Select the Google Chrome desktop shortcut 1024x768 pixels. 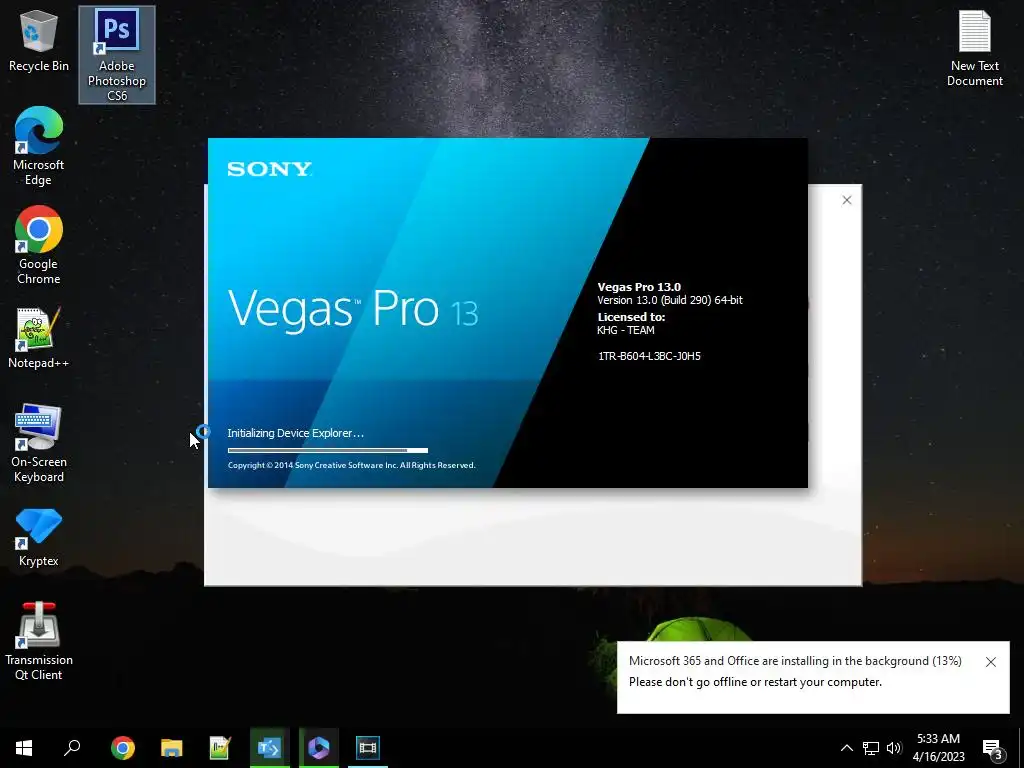pyautogui.click(x=39, y=246)
